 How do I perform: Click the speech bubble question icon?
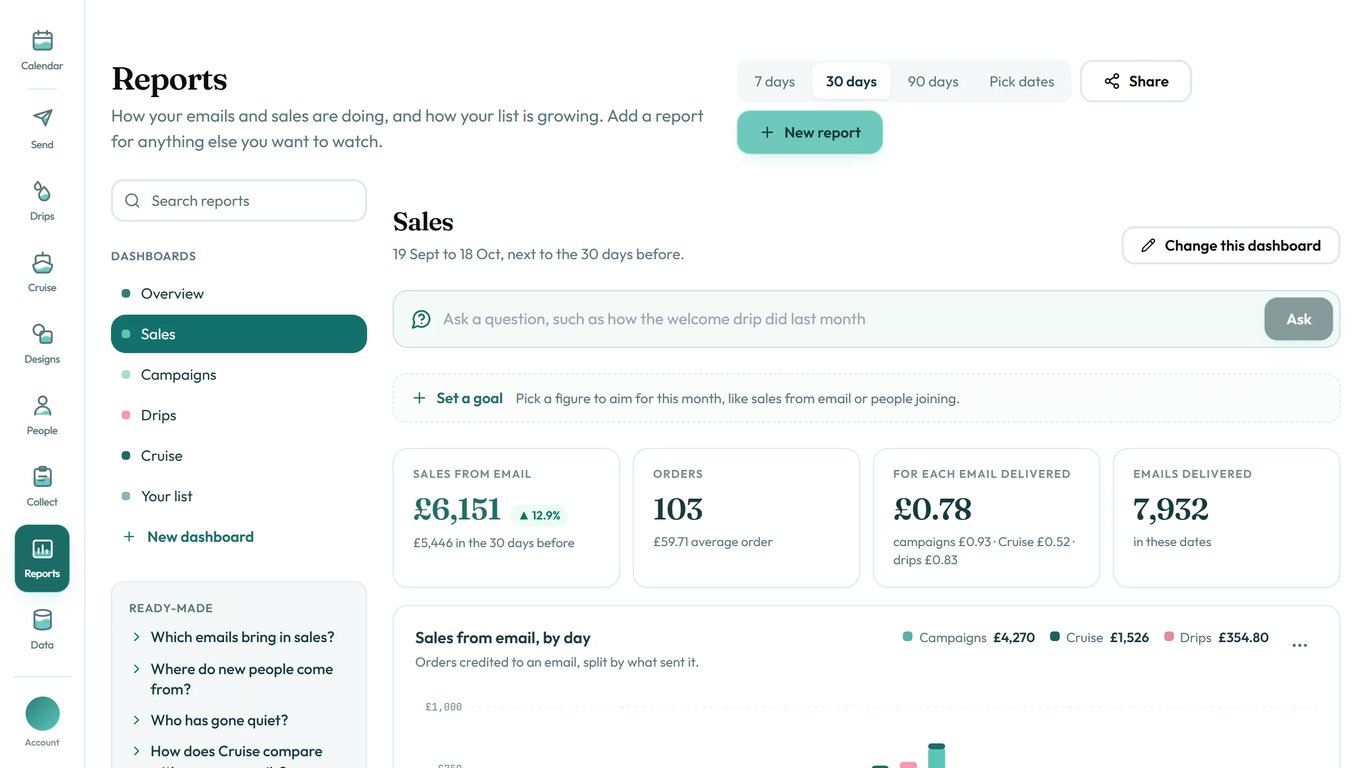tap(422, 319)
